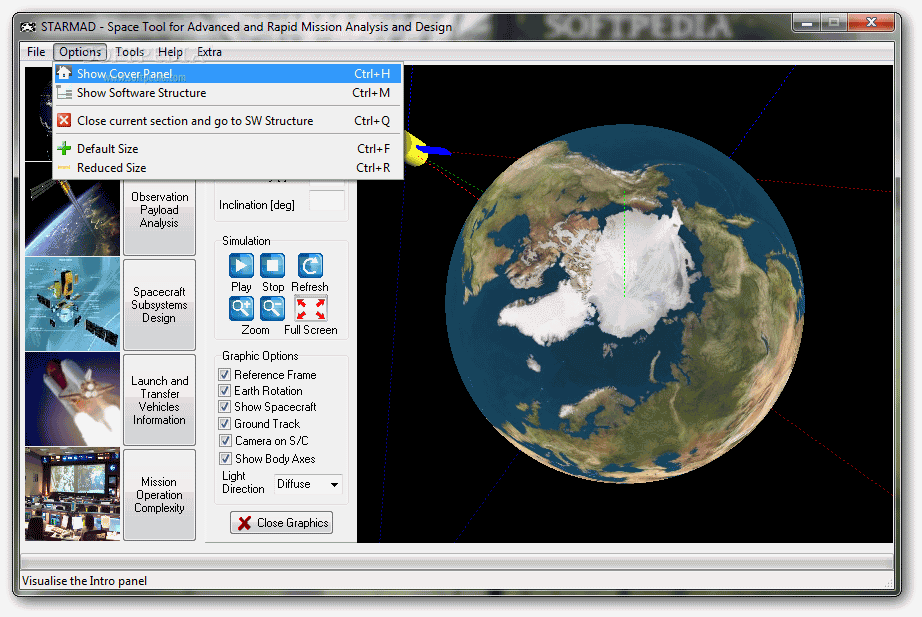
Task: Click the house icon beside Show Cover Panel
Action: tap(64, 74)
